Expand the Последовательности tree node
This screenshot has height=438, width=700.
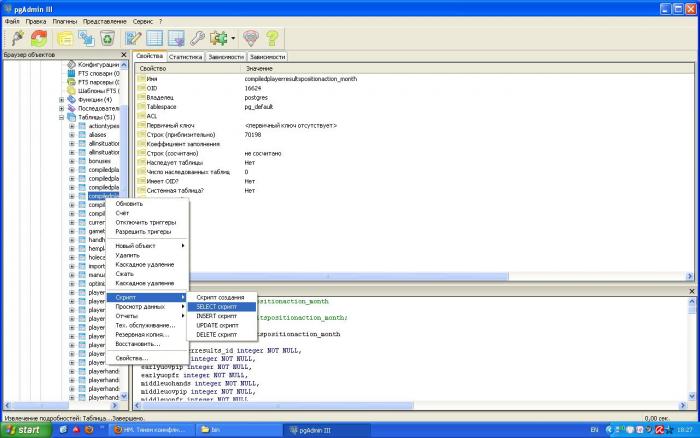pos(62,108)
